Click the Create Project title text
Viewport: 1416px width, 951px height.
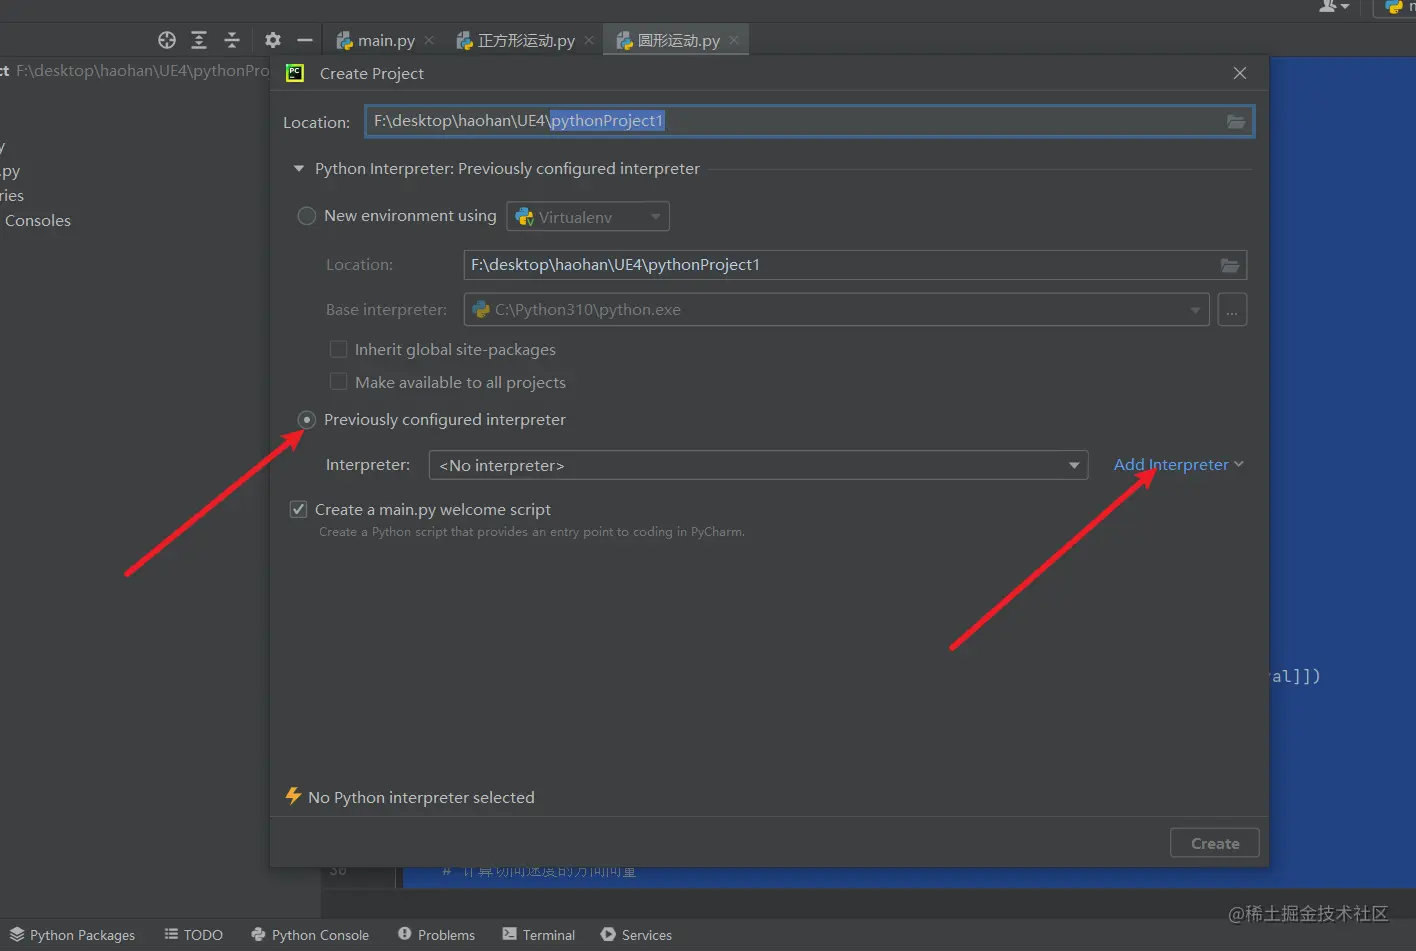click(x=372, y=73)
